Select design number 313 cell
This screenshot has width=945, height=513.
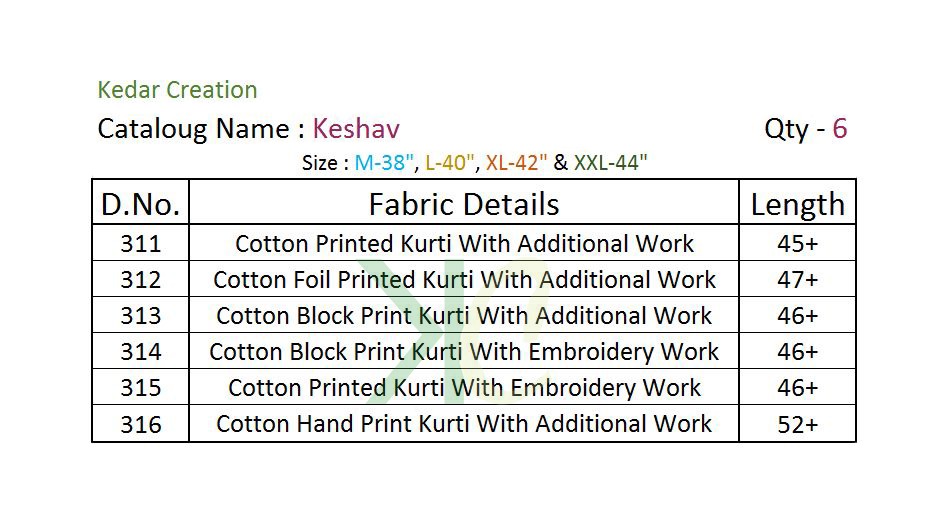[140, 315]
